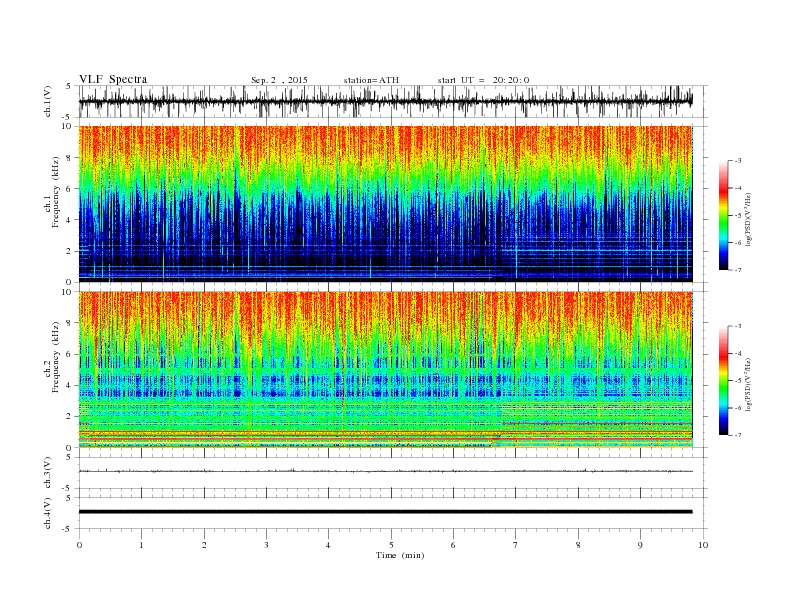Click the thin ch.3 voltage trace
Screen dimensions: 792x612
(x=385, y=471)
